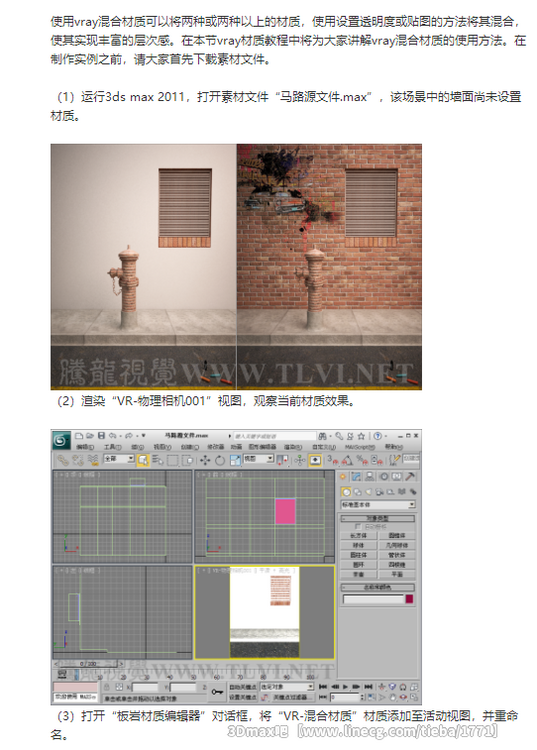This screenshot has height=750, width=537.
Task: Click the object name input field
Action: [x=373, y=599]
